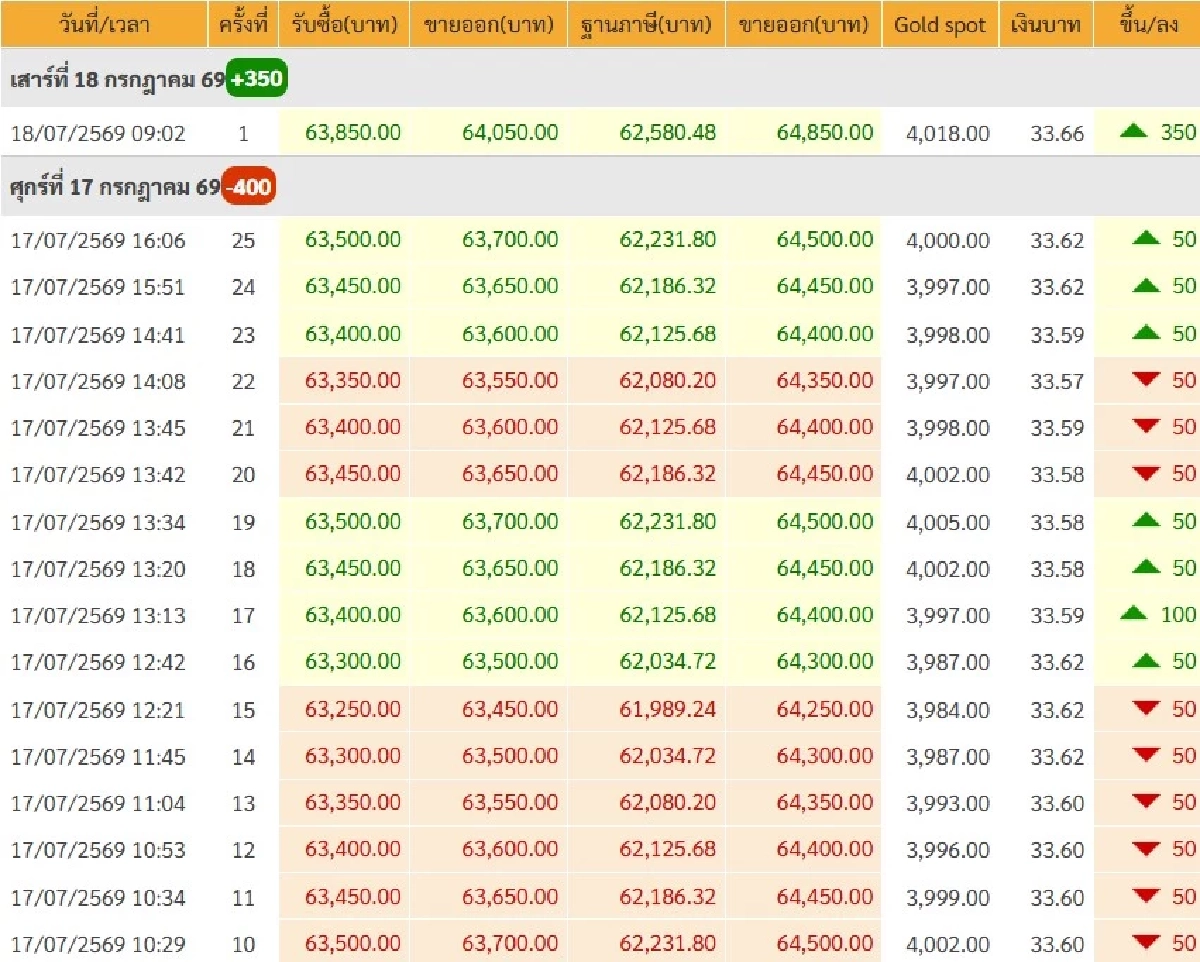1200x962 pixels.
Task: Click the green up arrow showing 350
Action: coord(1133,130)
